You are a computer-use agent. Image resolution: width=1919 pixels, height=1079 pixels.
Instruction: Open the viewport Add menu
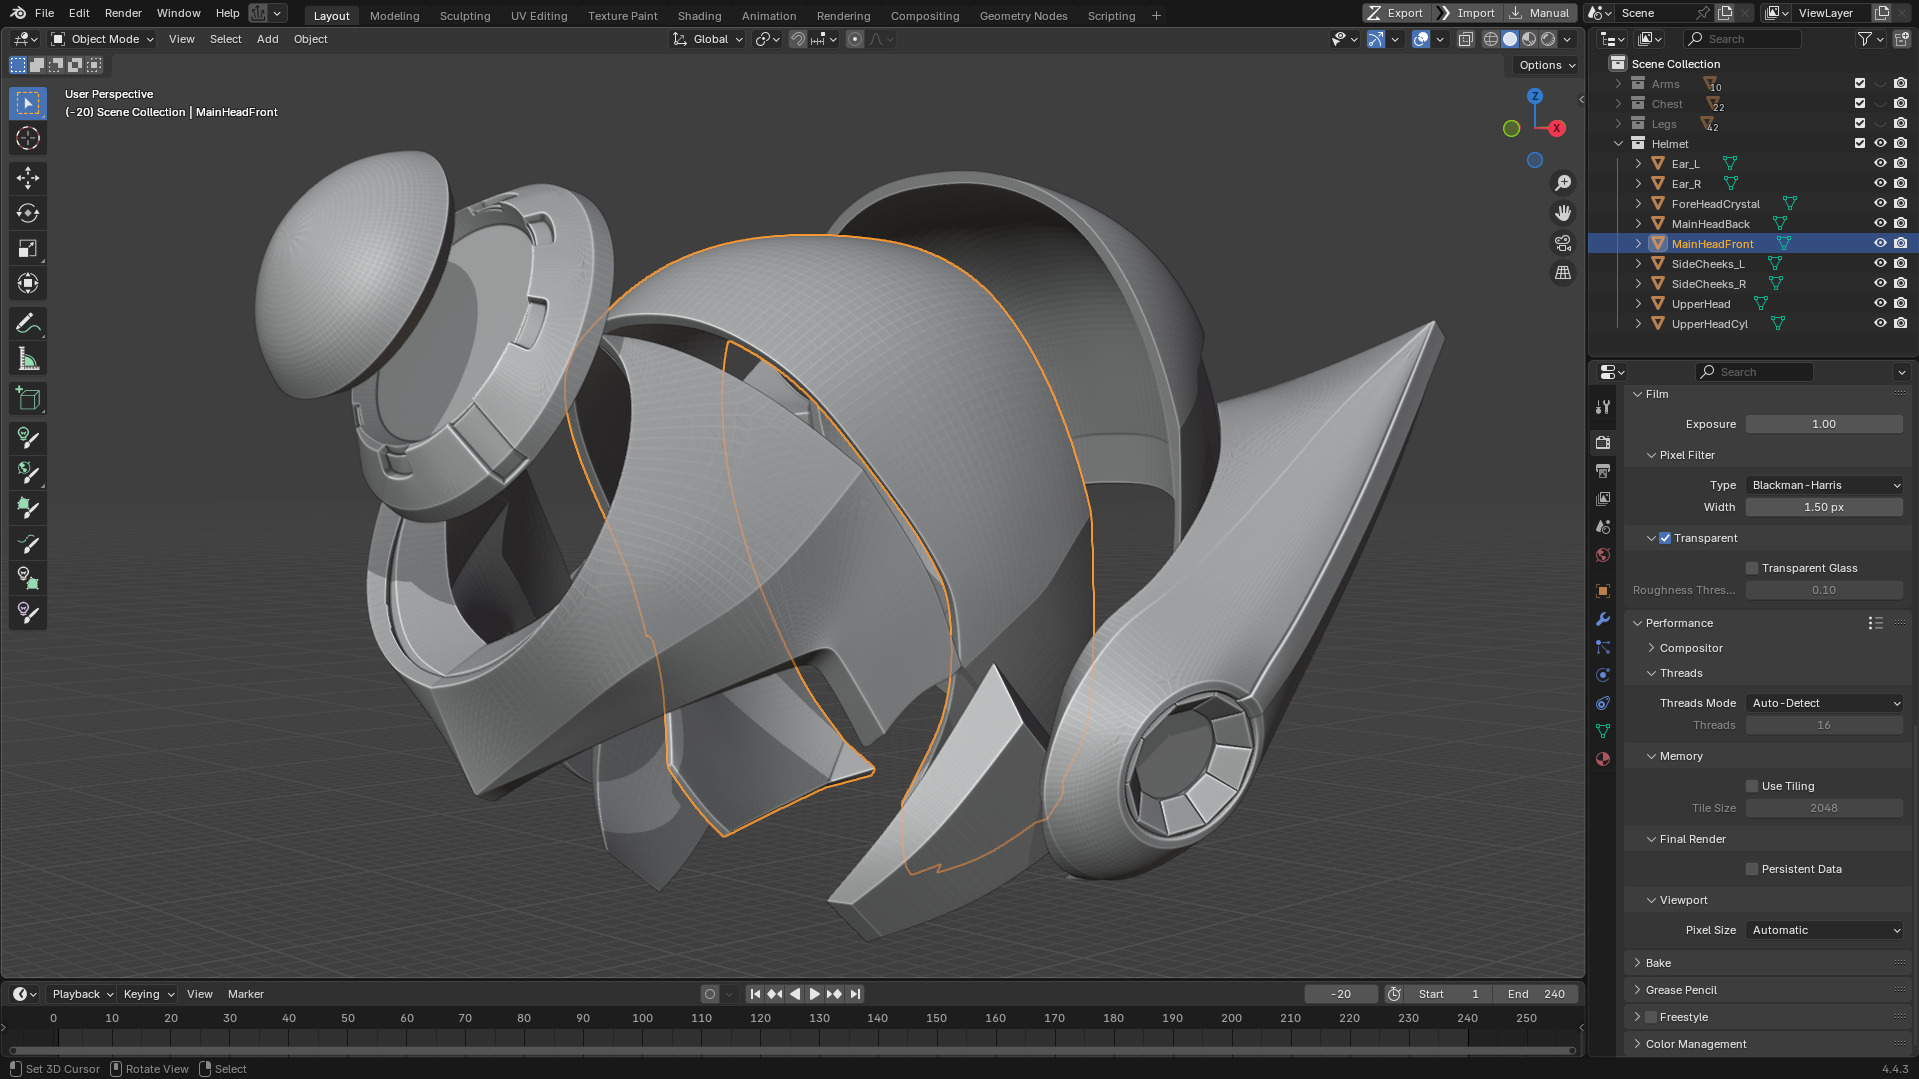pyautogui.click(x=267, y=39)
